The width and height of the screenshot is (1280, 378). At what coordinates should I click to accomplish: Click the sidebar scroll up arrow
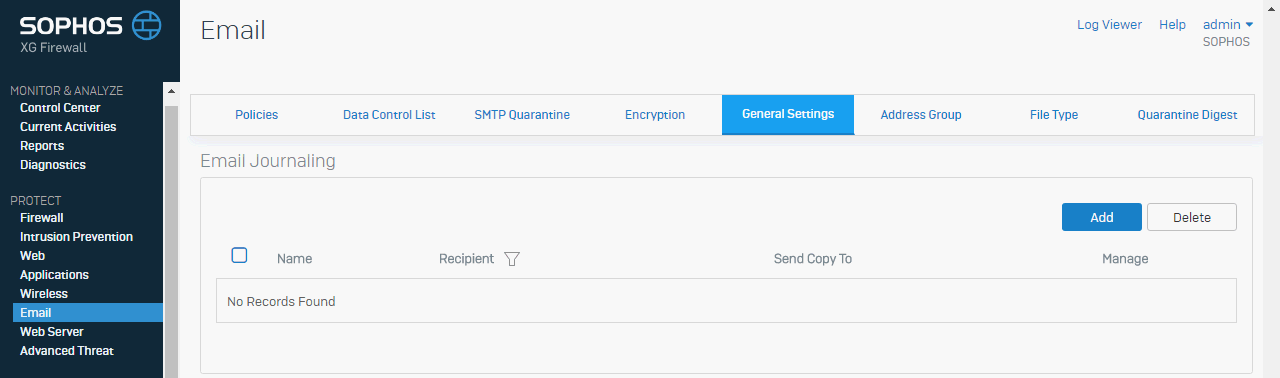pos(171,91)
